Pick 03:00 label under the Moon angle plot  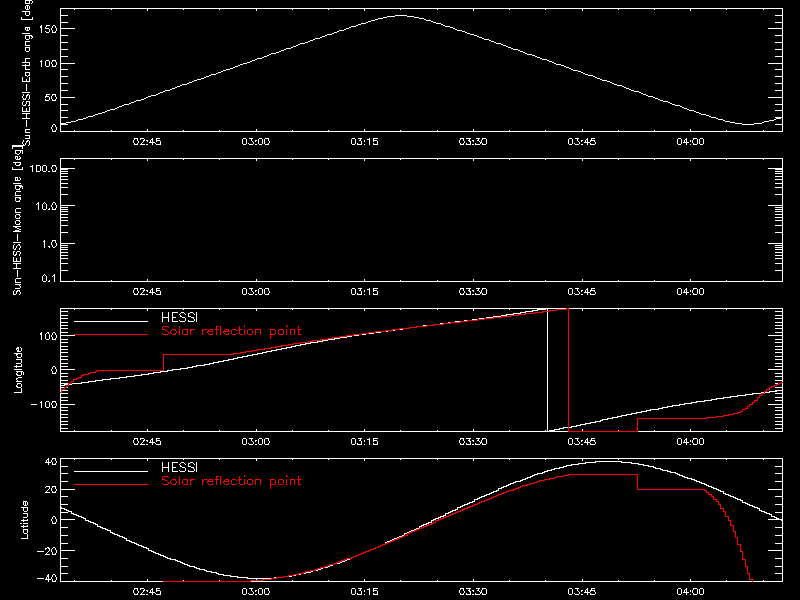tap(256, 292)
